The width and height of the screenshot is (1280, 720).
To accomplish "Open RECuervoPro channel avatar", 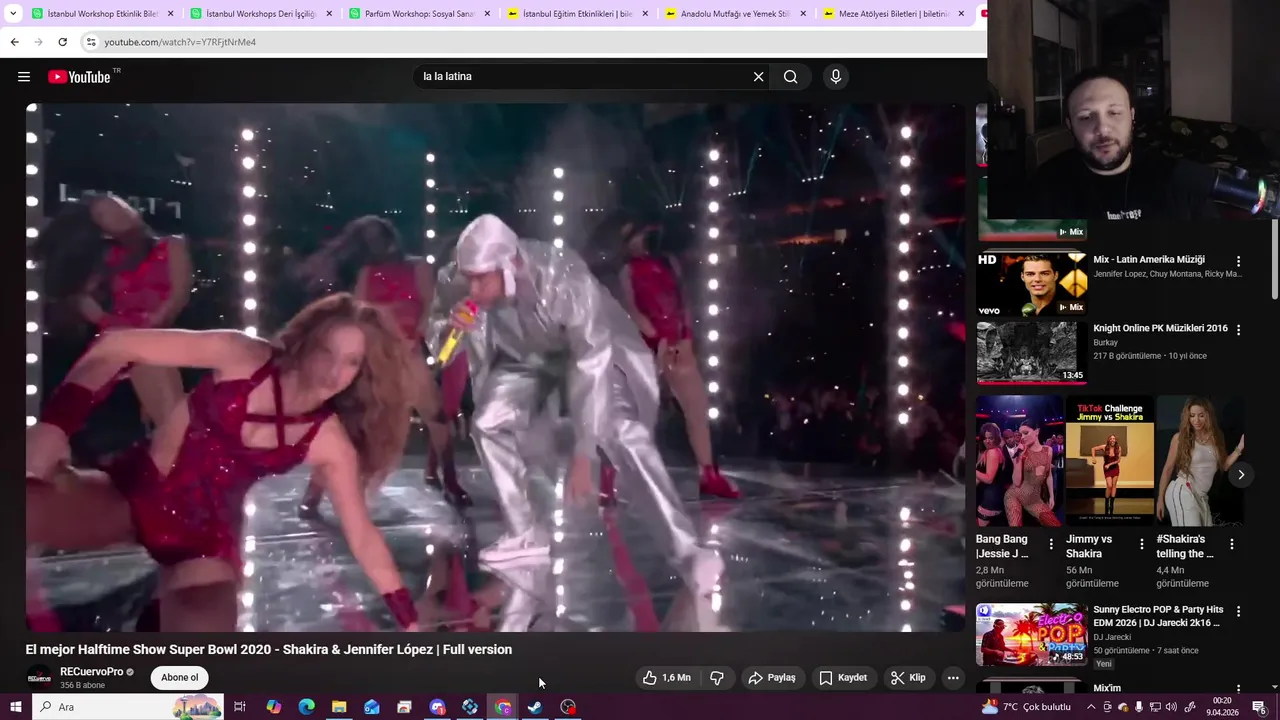I will 39,678.
